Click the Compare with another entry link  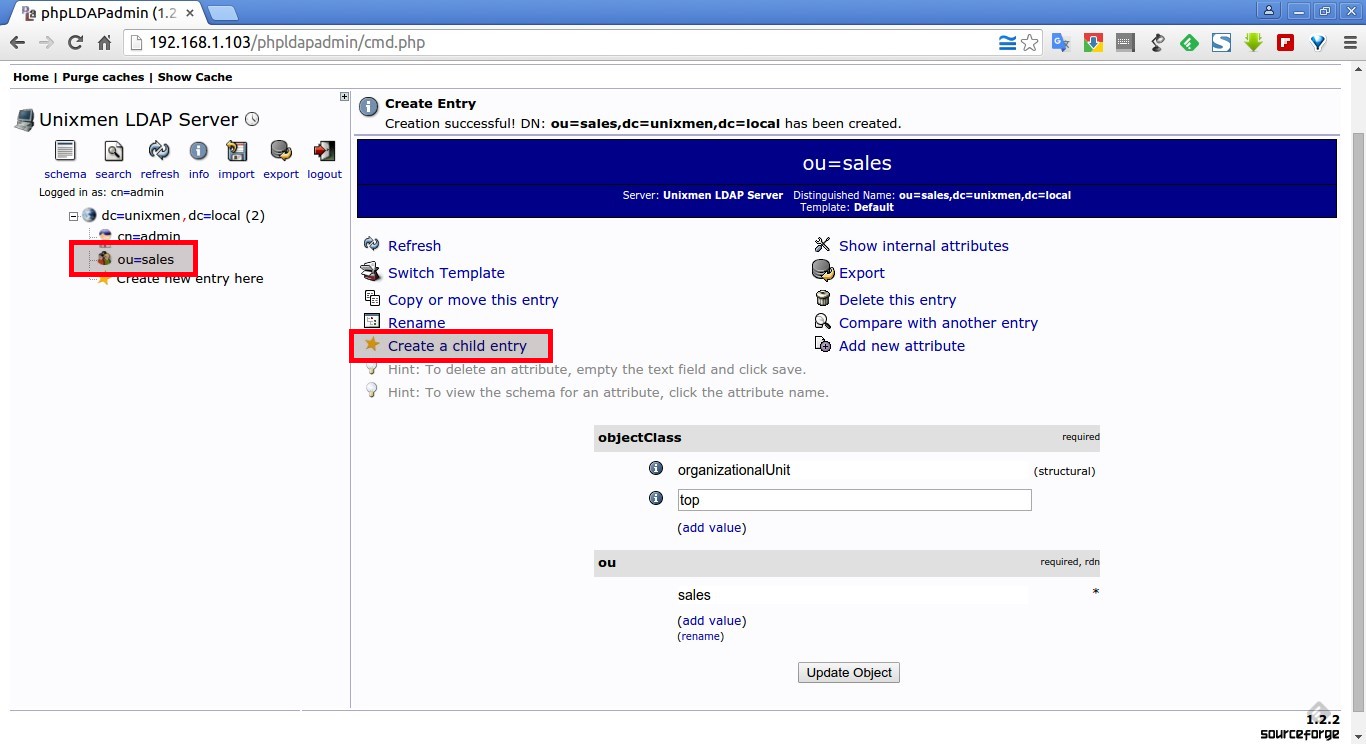point(938,323)
